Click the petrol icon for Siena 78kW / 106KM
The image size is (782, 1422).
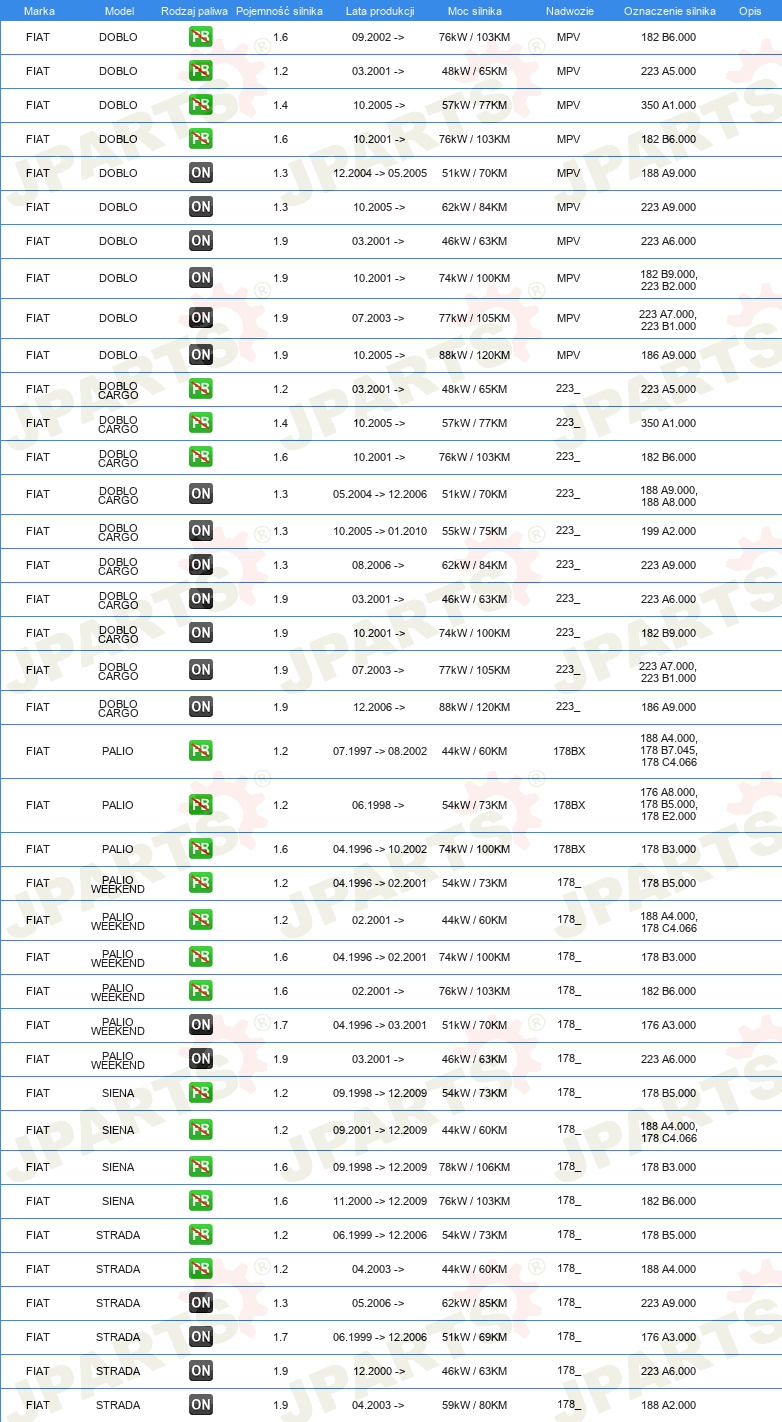tap(201, 1167)
